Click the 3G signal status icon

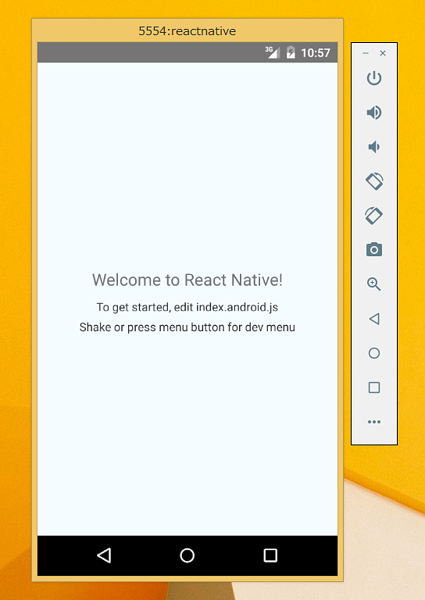click(x=272, y=52)
